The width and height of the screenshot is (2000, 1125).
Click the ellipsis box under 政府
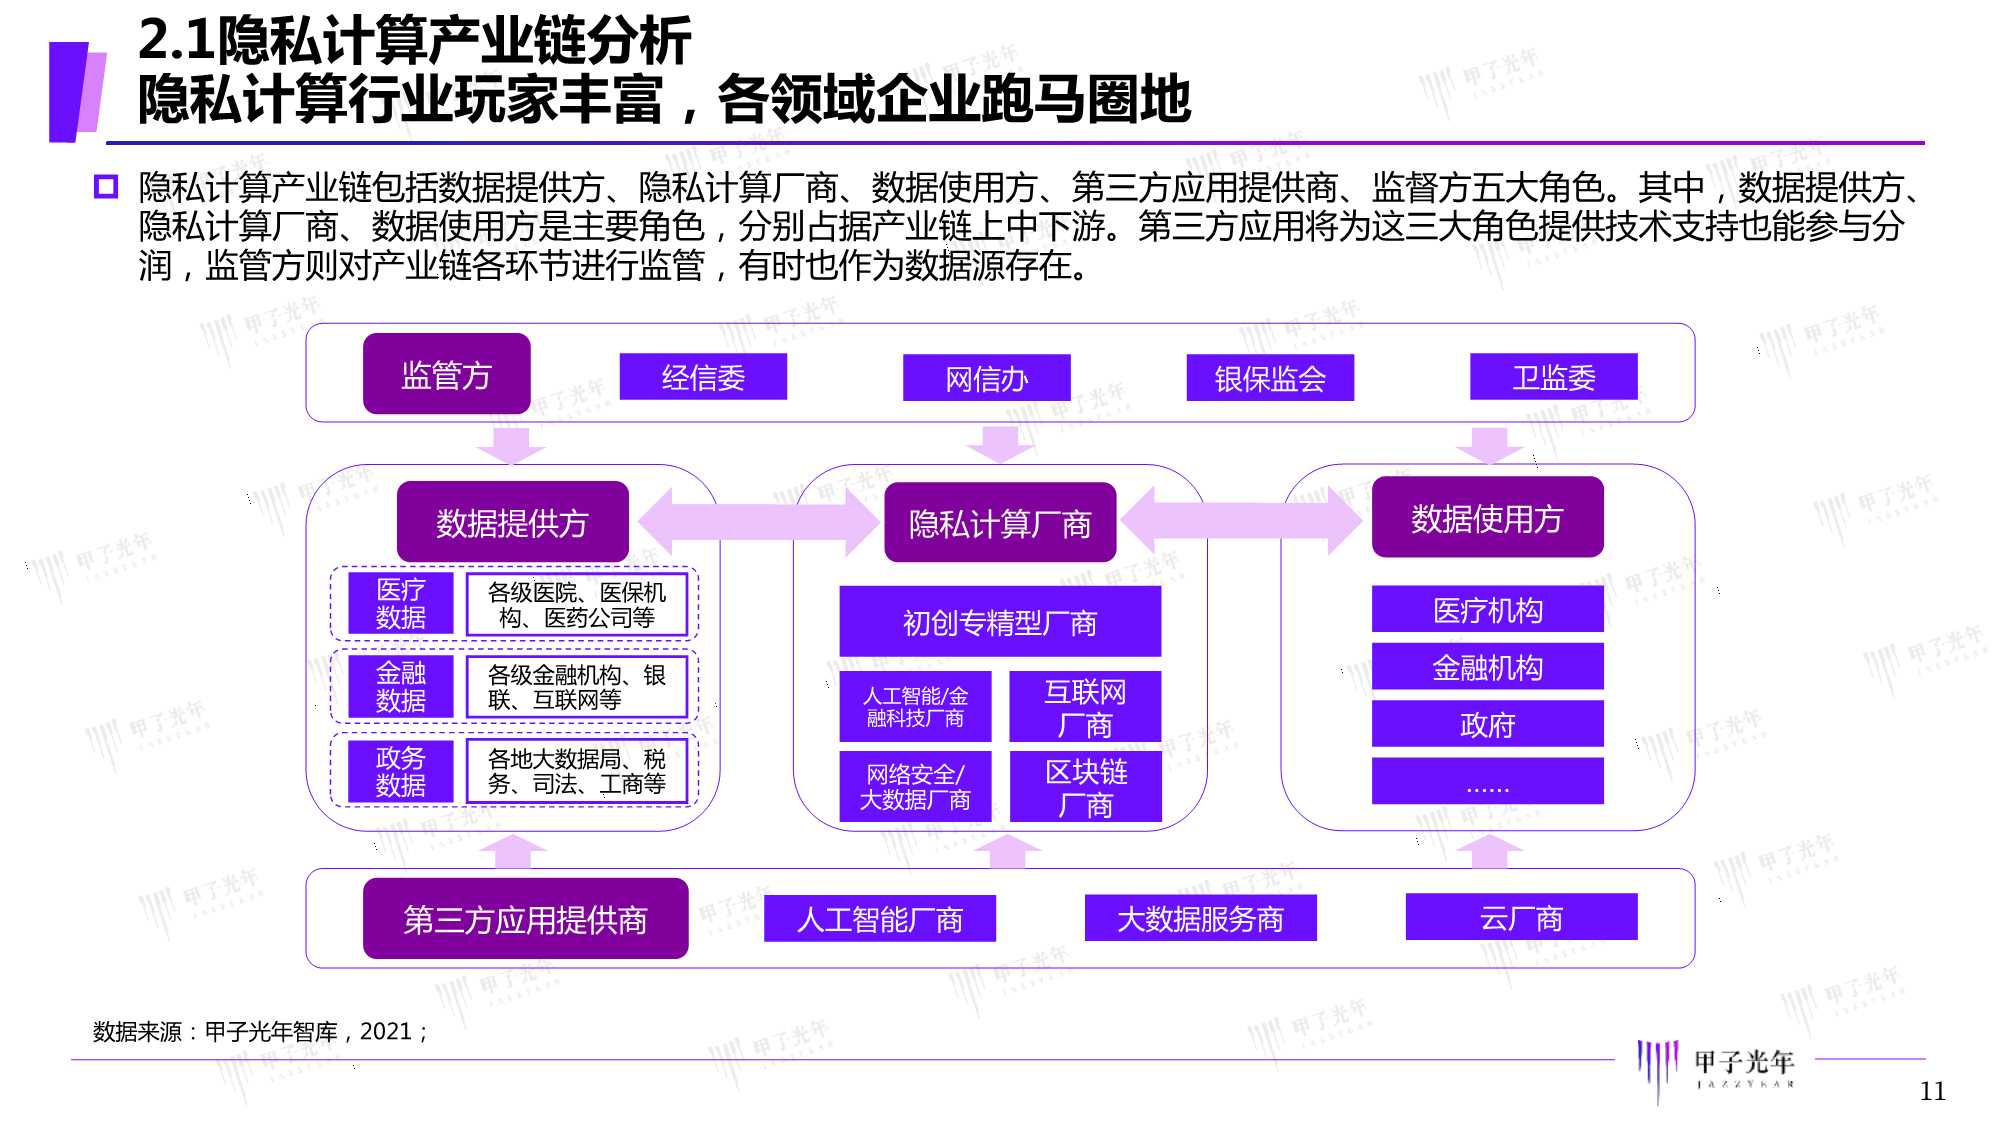coord(1487,781)
